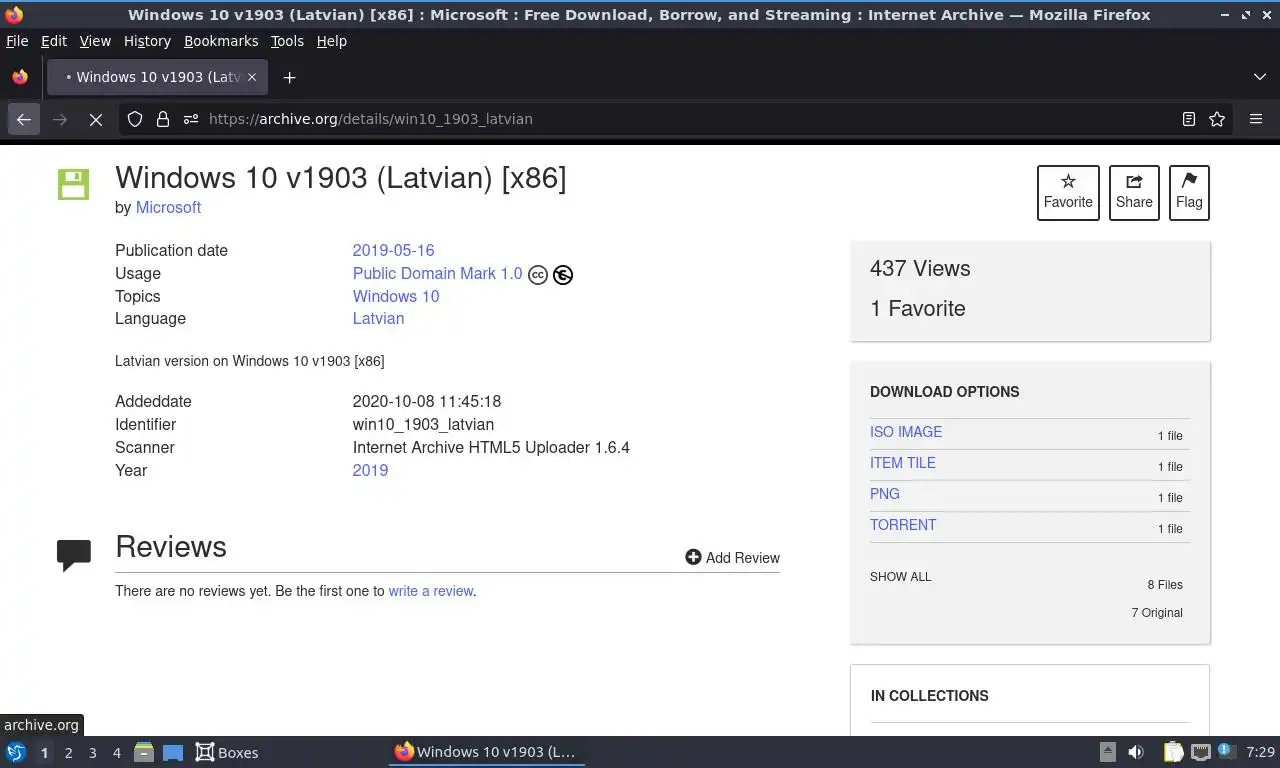This screenshot has width=1280, height=768.
Task: Show all download files
Action: click(x=900, y=577)
